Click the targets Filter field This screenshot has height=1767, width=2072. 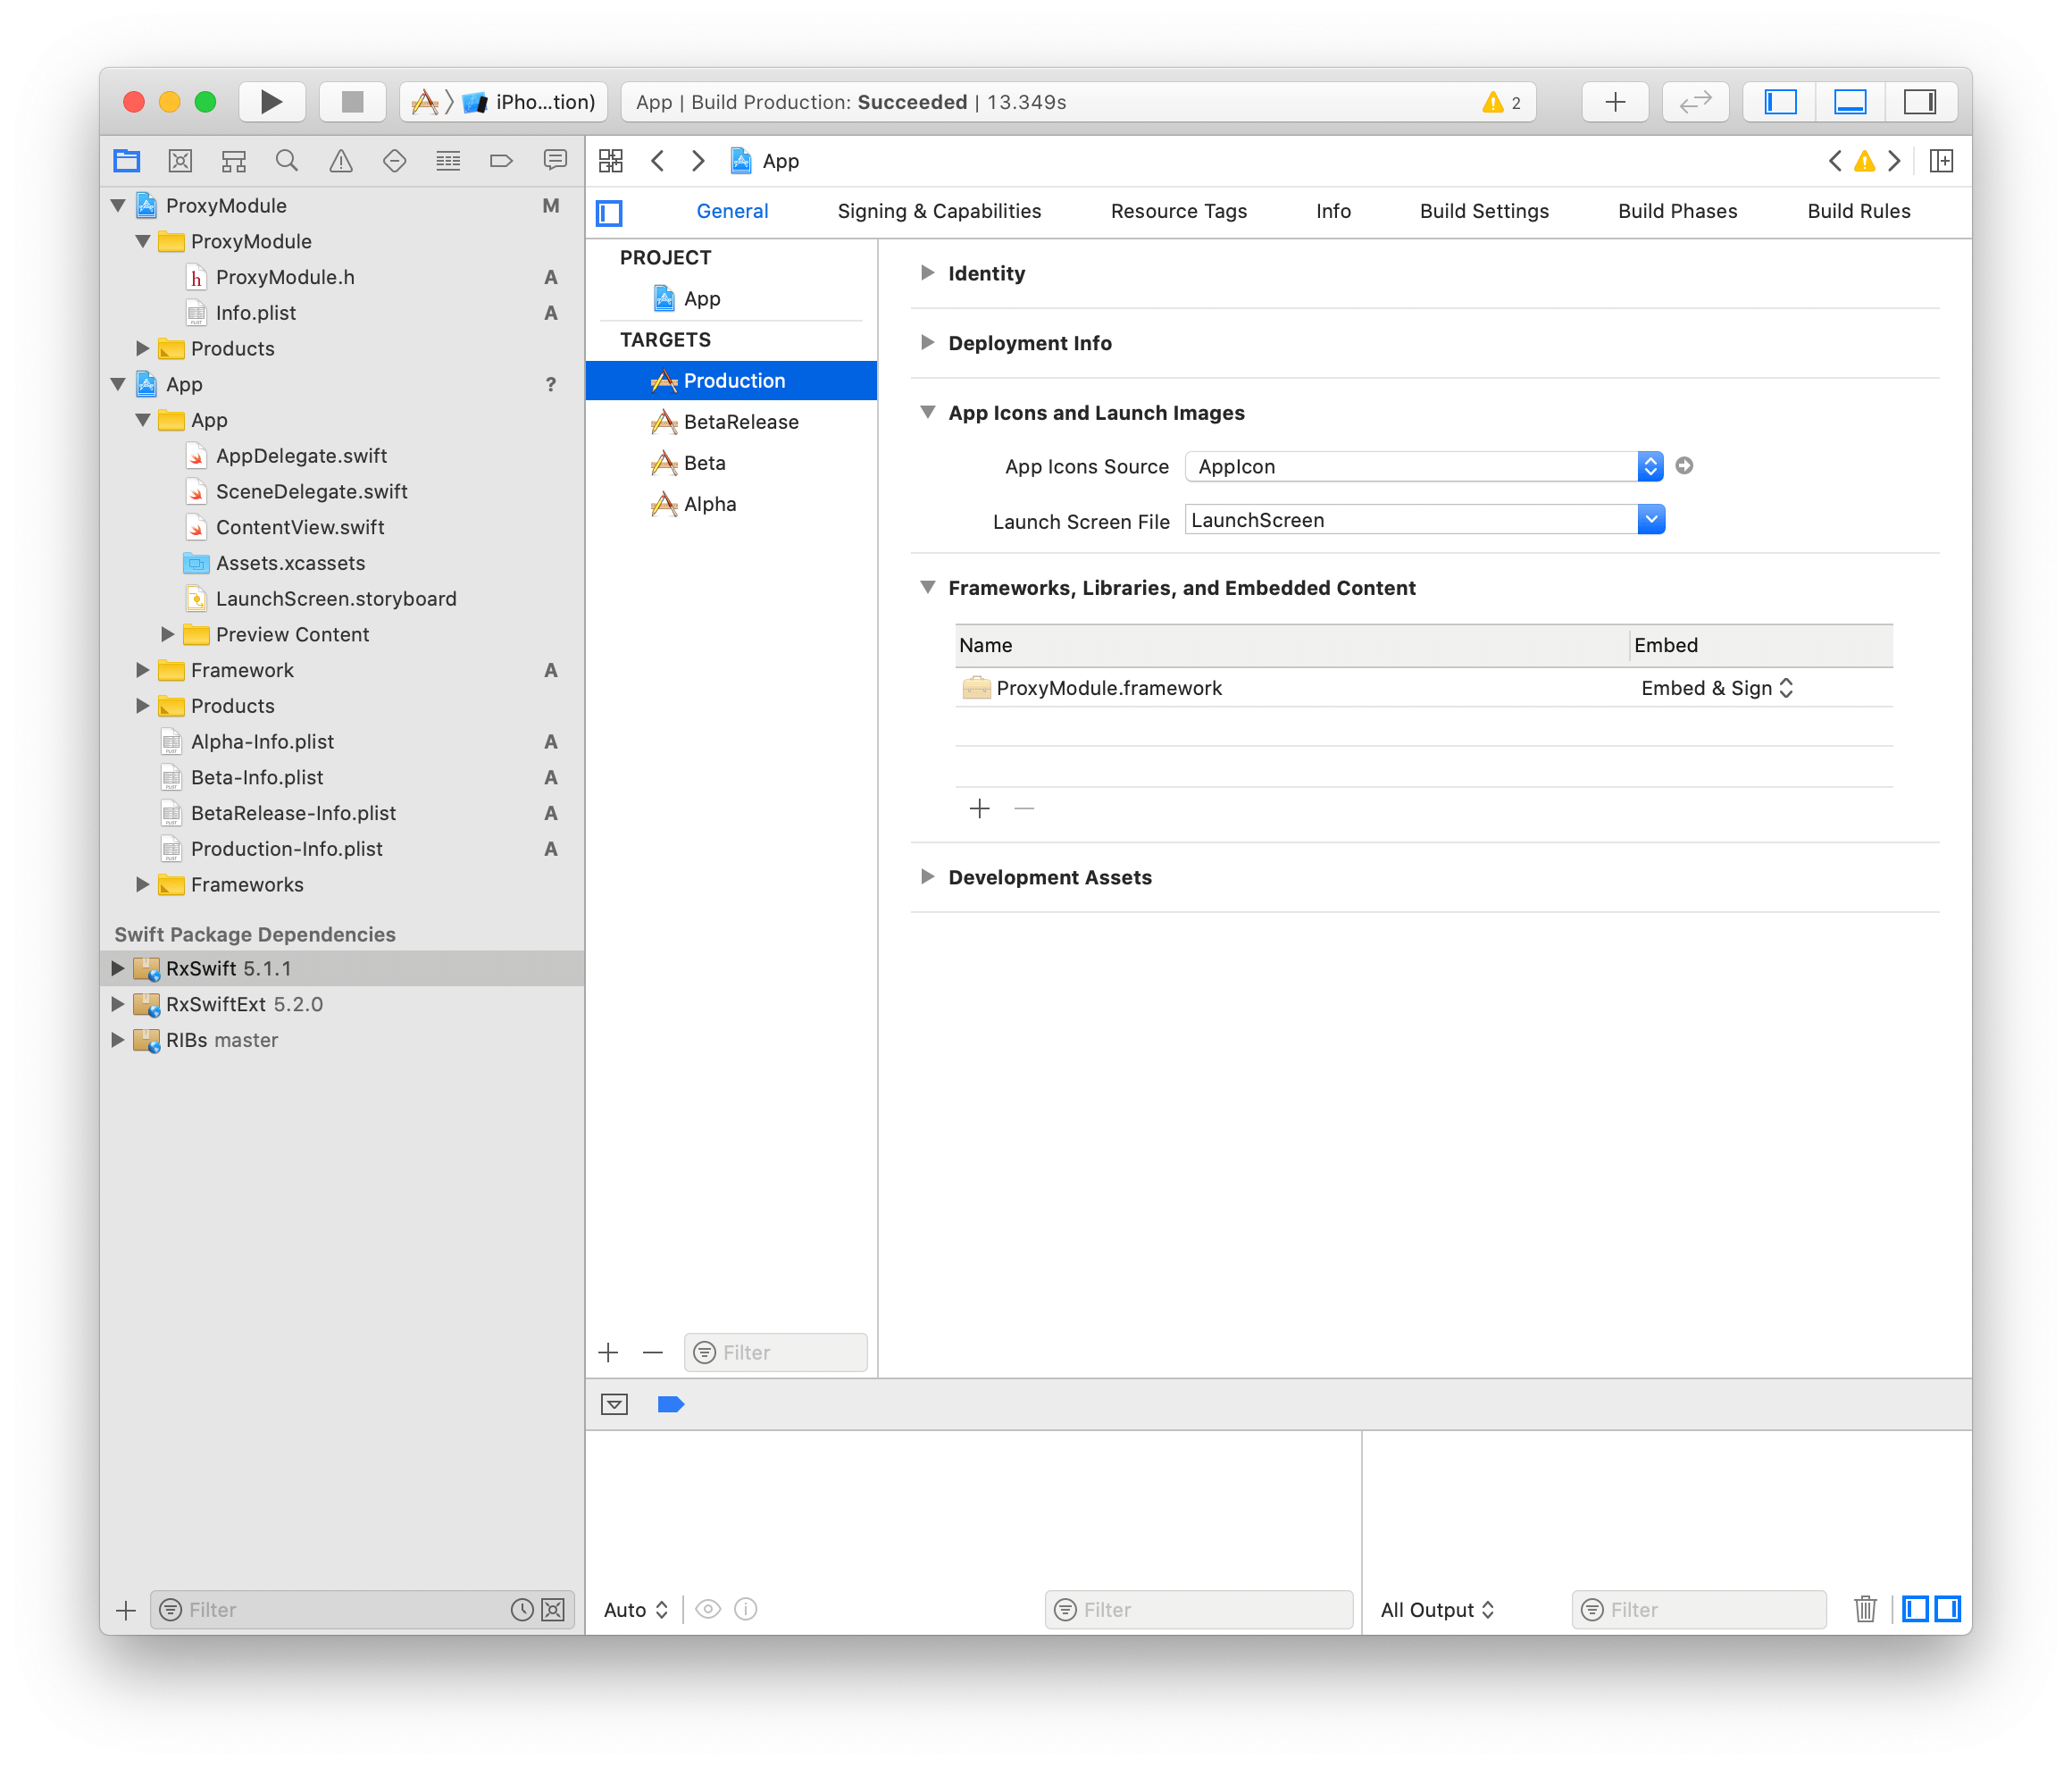pyautogui.click(x=775, y=1353)
